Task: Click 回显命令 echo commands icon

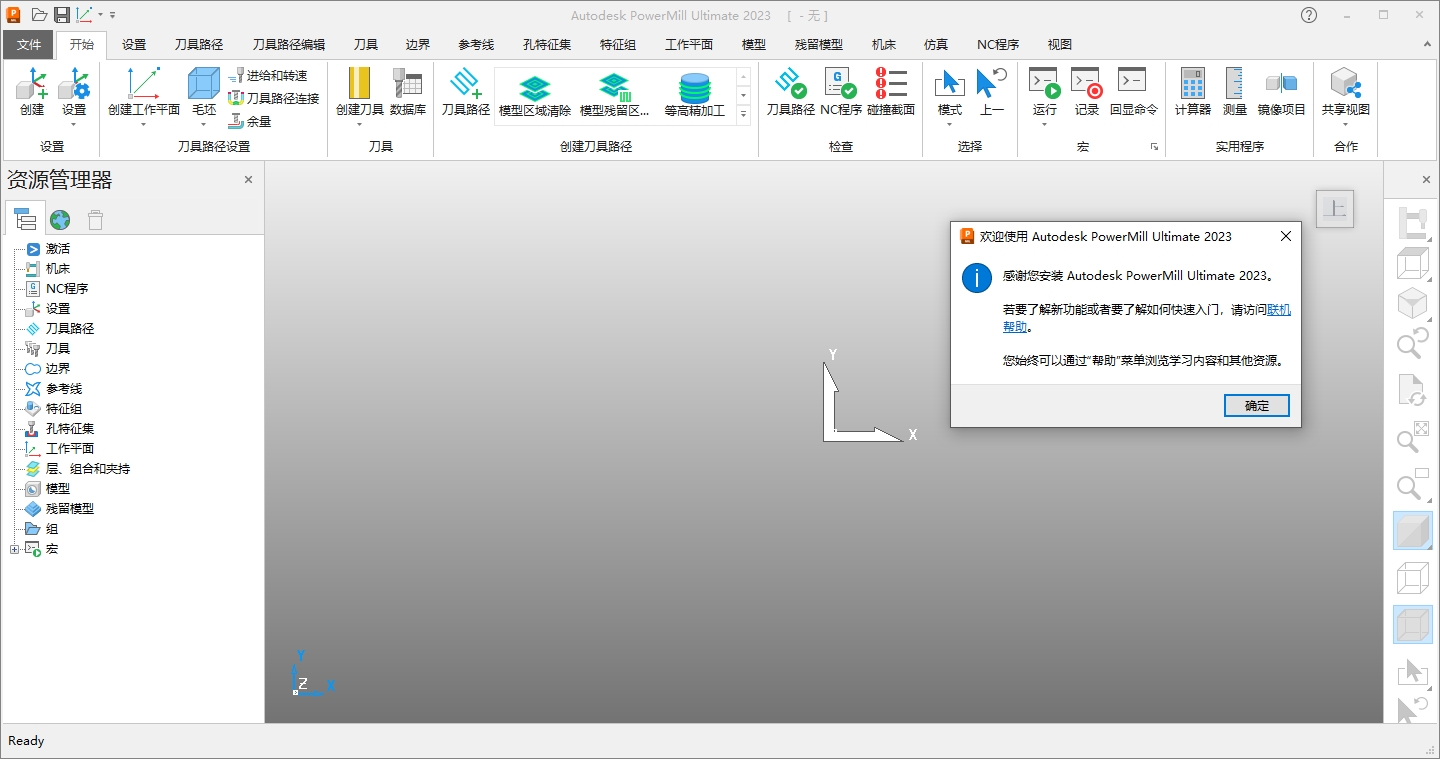Action: [x=1134, y=92]
